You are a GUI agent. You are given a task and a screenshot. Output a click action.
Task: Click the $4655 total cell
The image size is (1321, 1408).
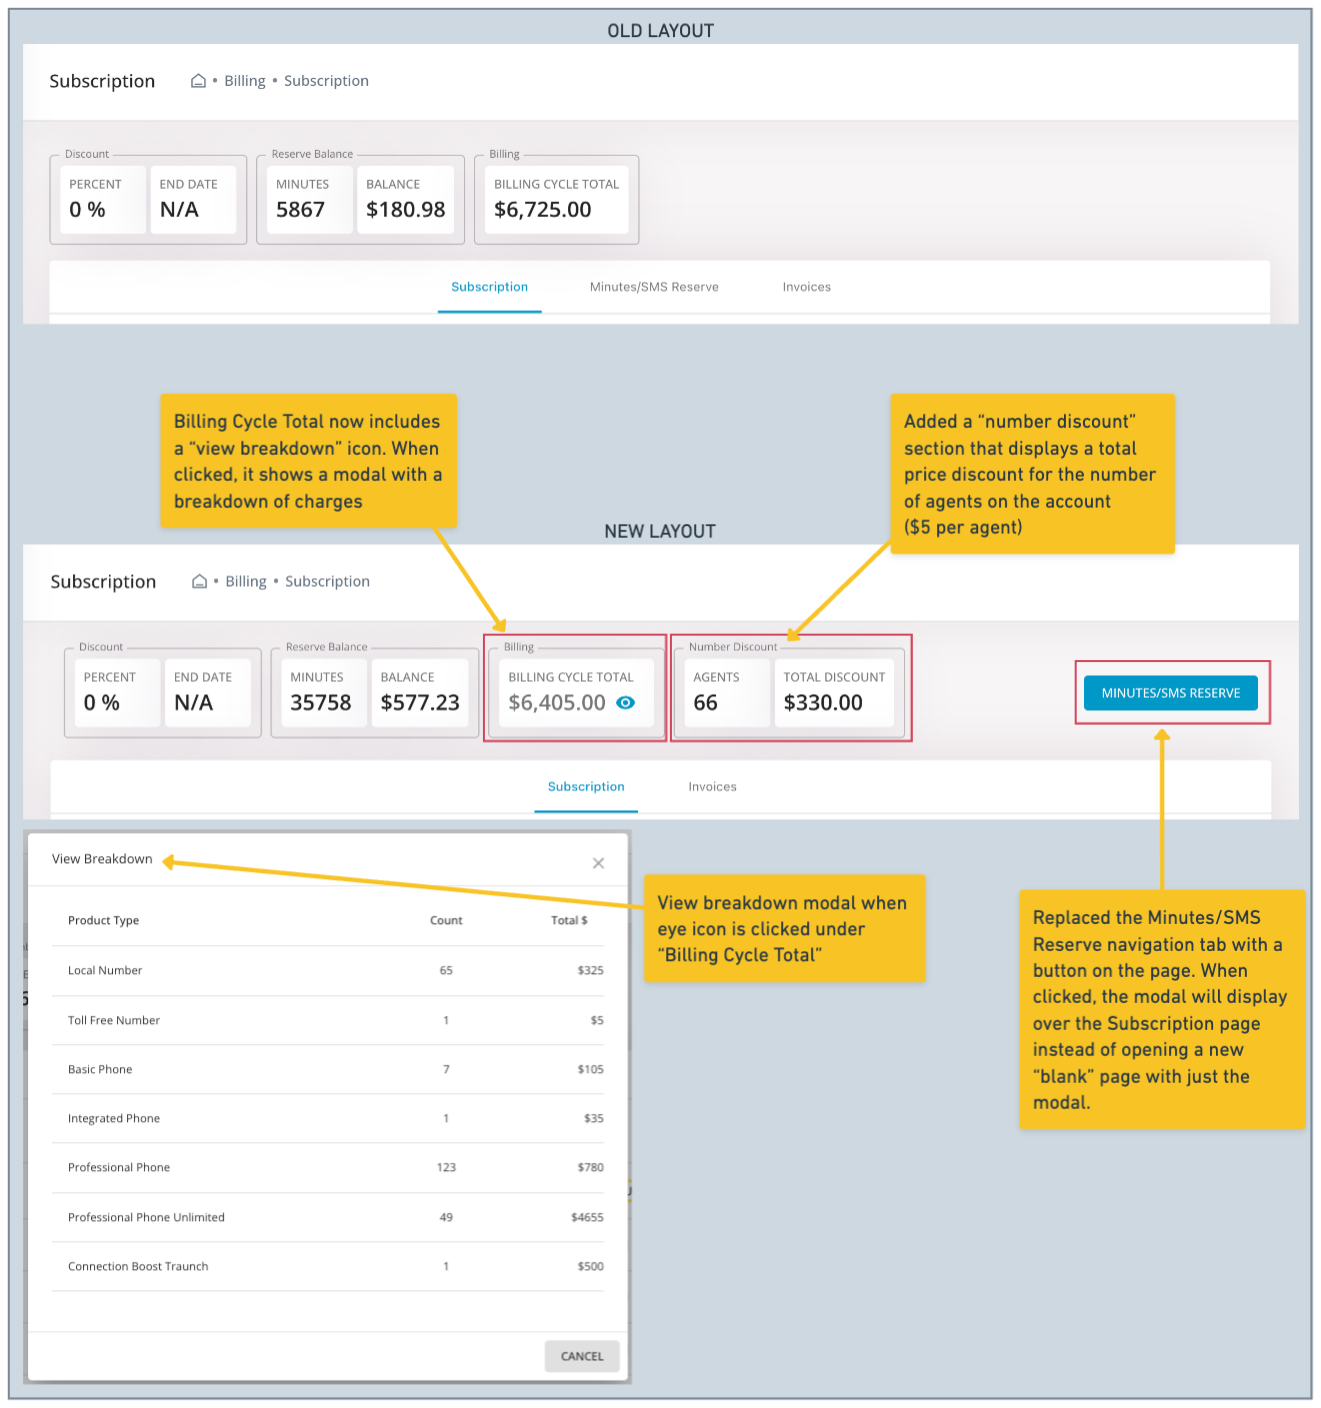coord(587,1218)
